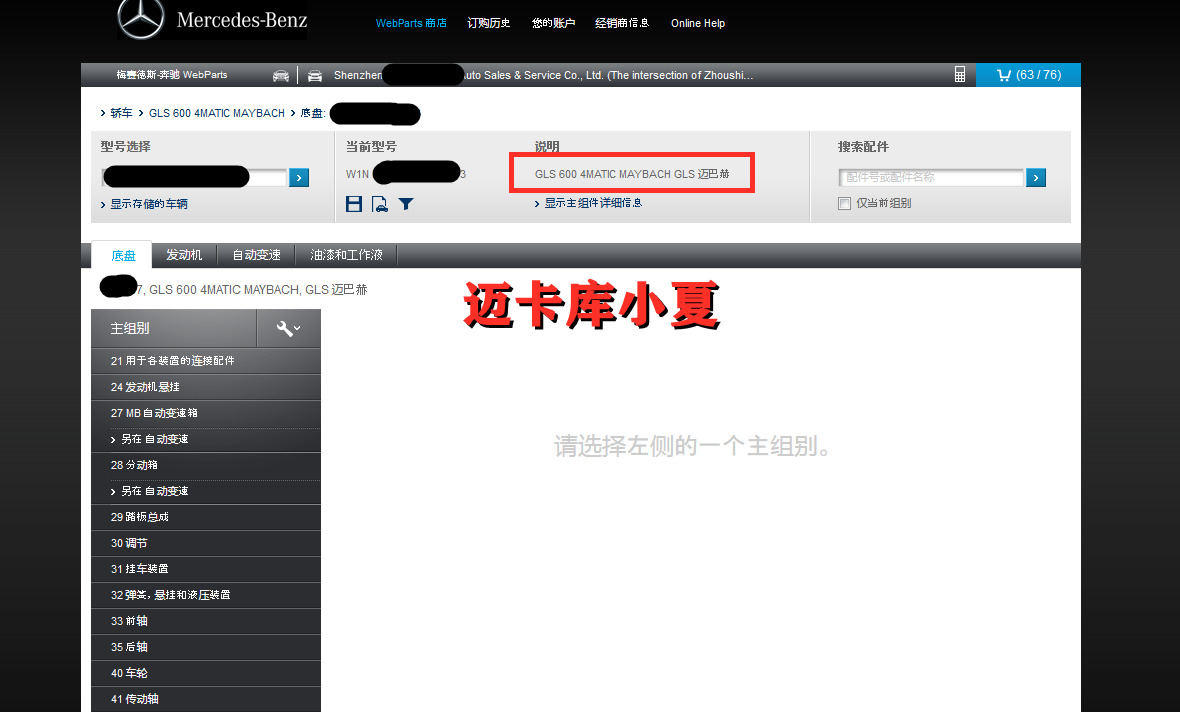
Task: Enable the 仅当前组别 checkbox
Action: (x=844, y=203)
